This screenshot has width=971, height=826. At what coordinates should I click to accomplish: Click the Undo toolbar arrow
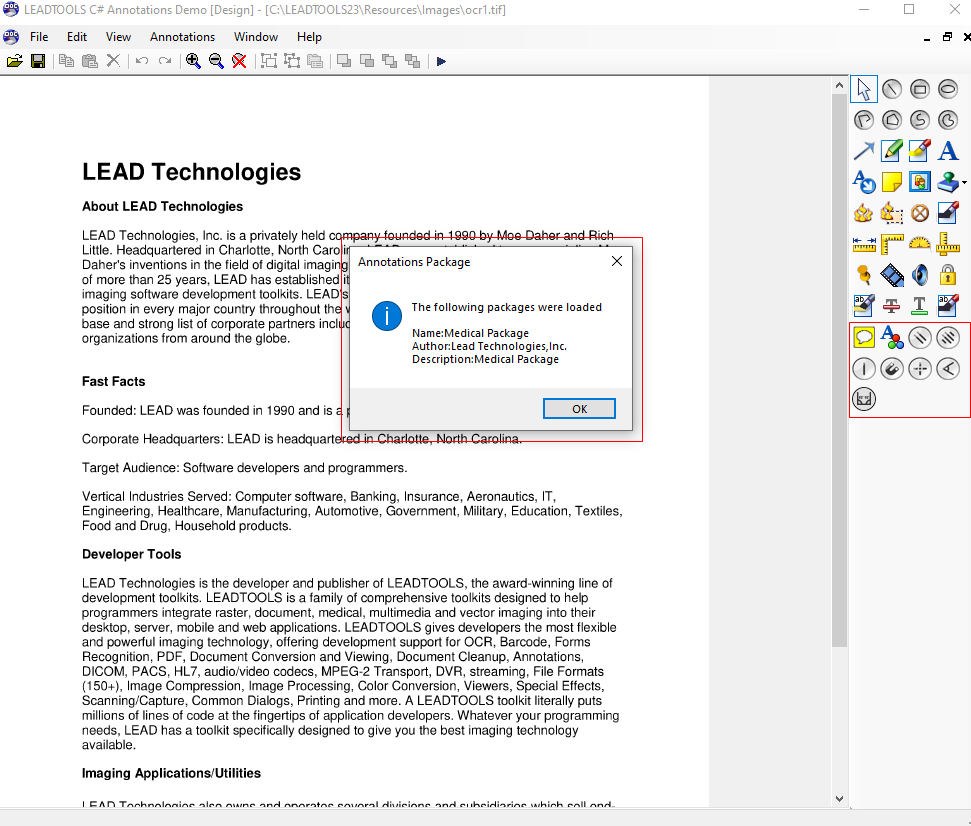tap(142, 61)
